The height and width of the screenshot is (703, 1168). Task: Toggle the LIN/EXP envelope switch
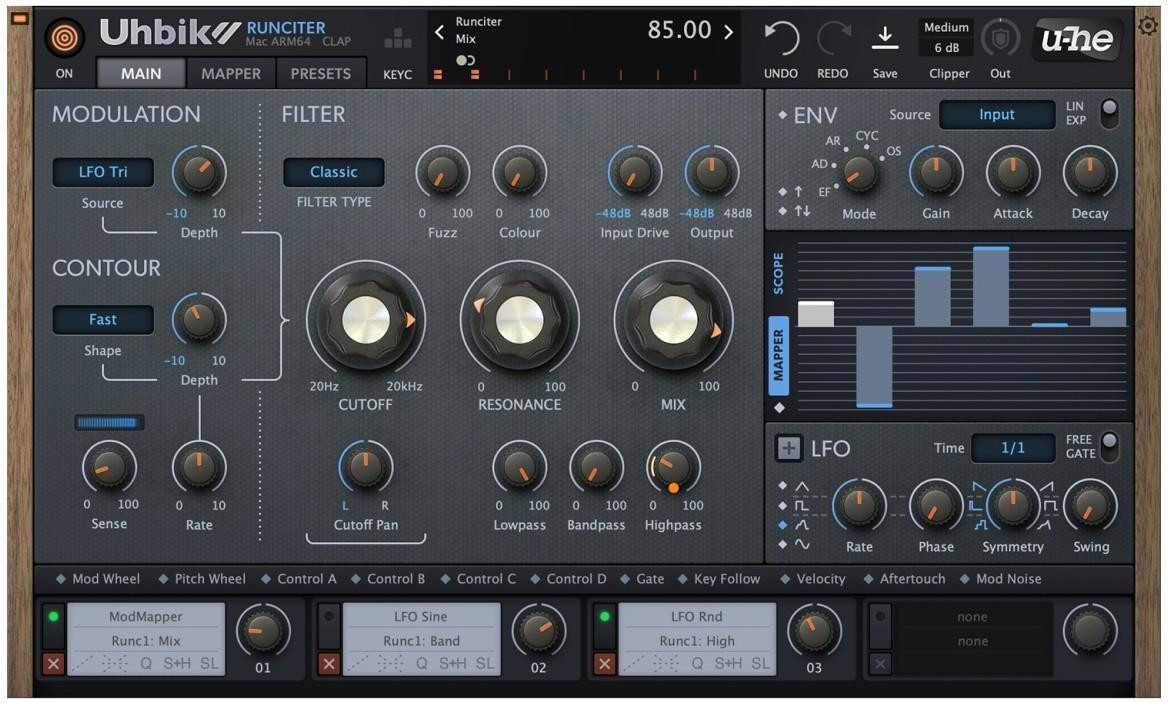point(1109,113)
